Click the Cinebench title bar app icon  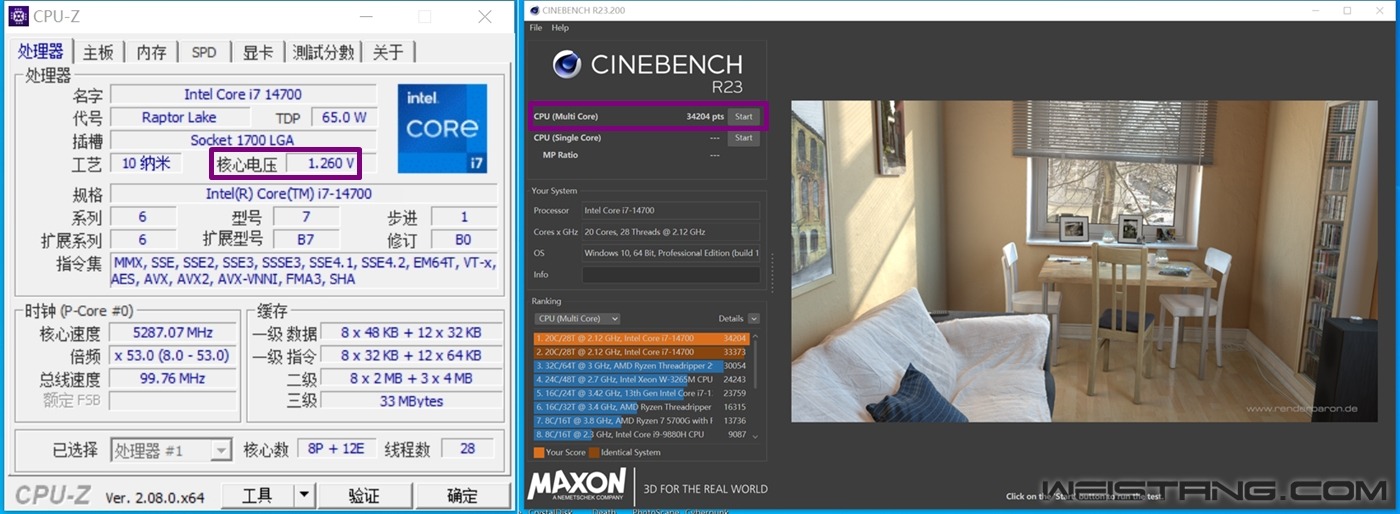coord(534,10)
